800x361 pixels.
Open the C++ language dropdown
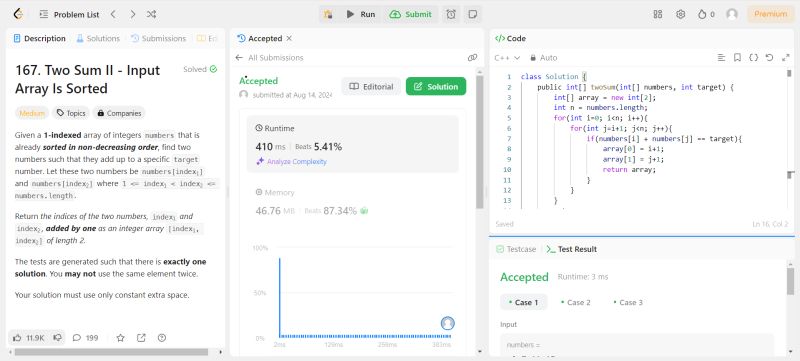pyautogui.click(x=507, y=58)
